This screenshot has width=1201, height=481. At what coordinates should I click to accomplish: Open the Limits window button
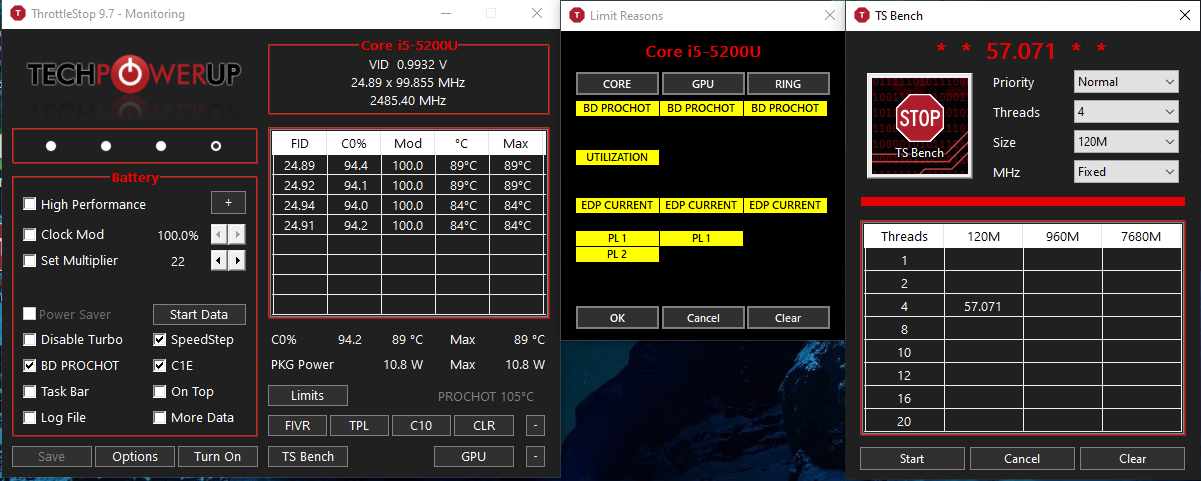(x=308, y=395)
